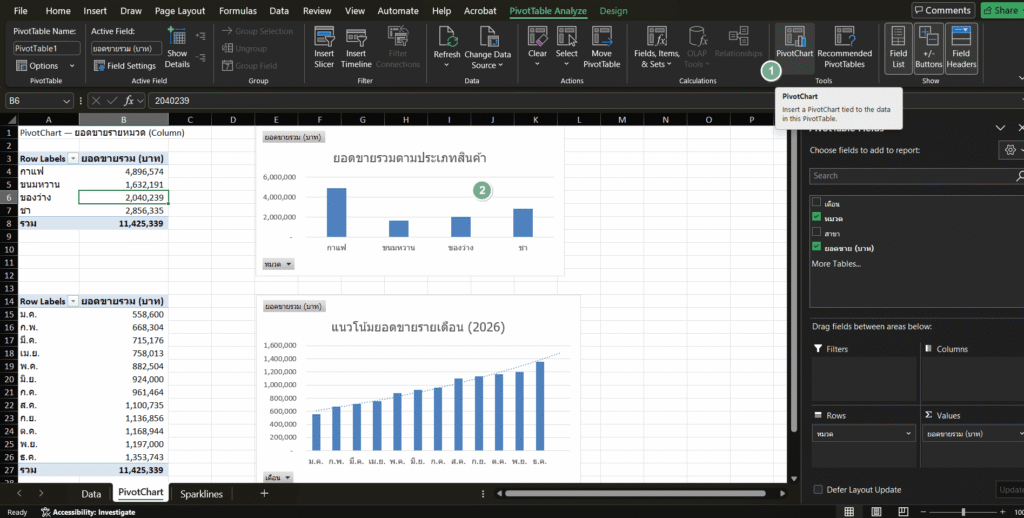Open the Comments button
Image resolution: width=1024 pixels, height=518 pixels.
943,10
